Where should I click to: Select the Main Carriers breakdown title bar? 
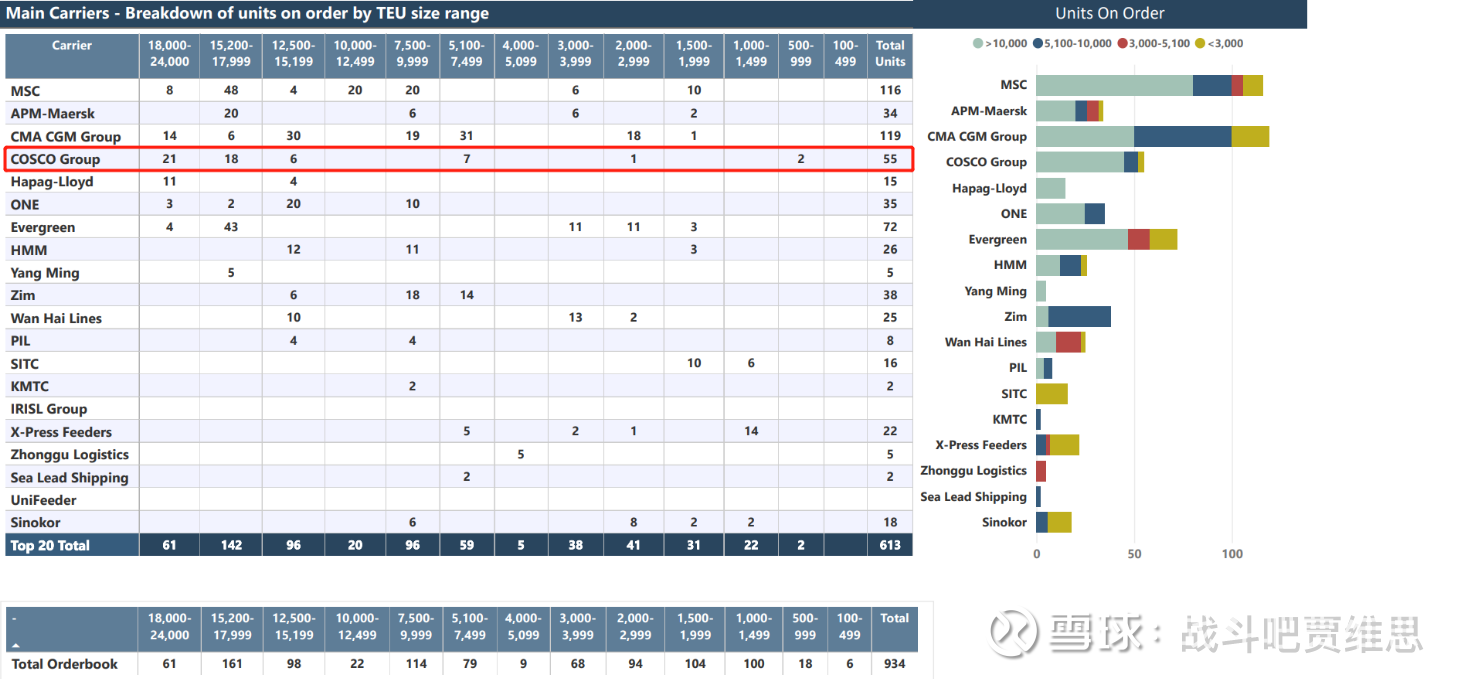tap(456, 14)
